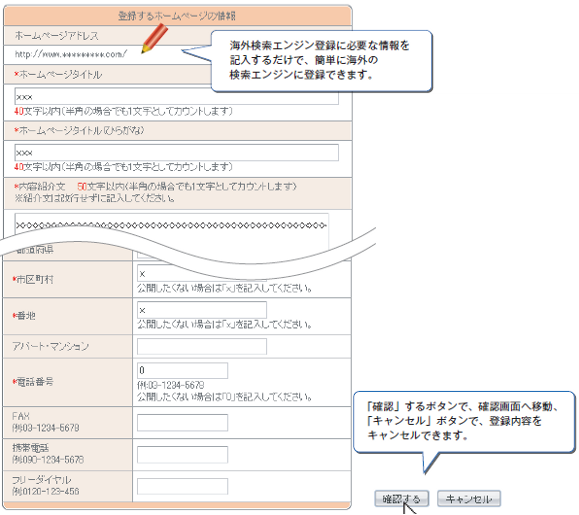Select the 番地 input field
This screenshot has height=515, width=579.
coord(202,310)
